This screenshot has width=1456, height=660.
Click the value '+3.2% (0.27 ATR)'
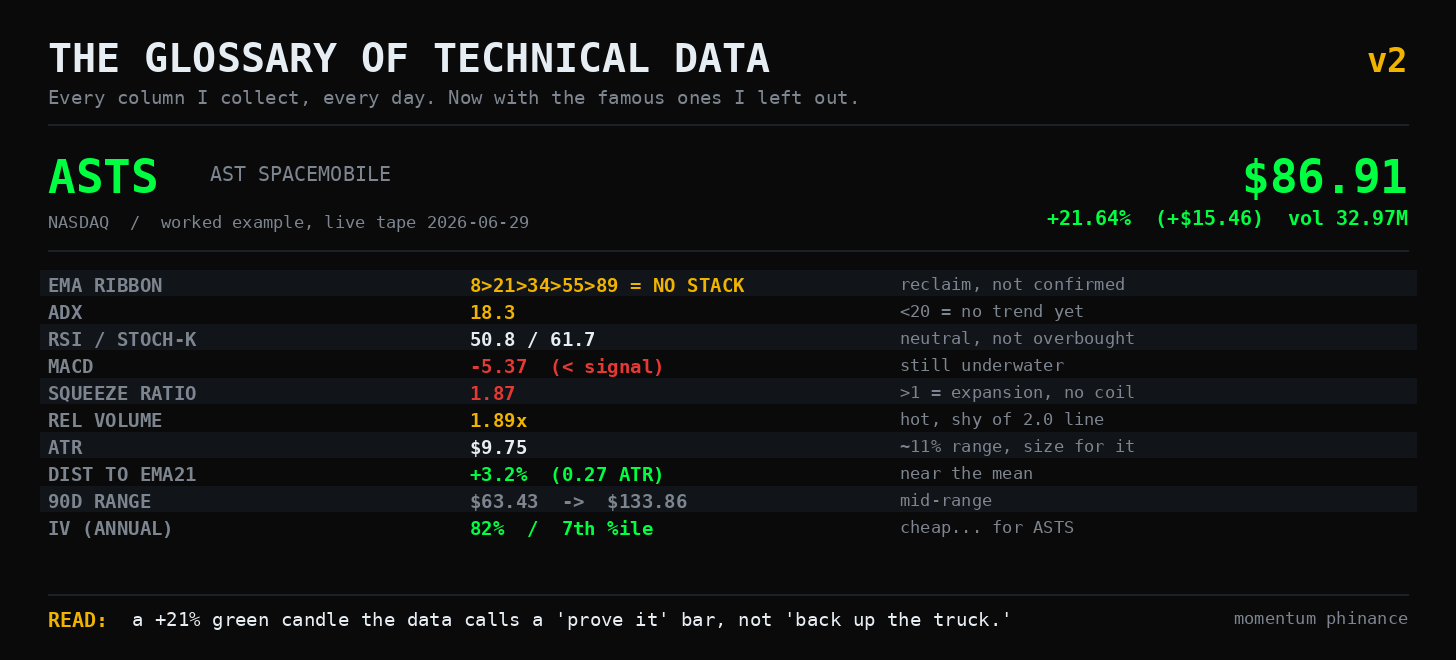tap(567, 475)
